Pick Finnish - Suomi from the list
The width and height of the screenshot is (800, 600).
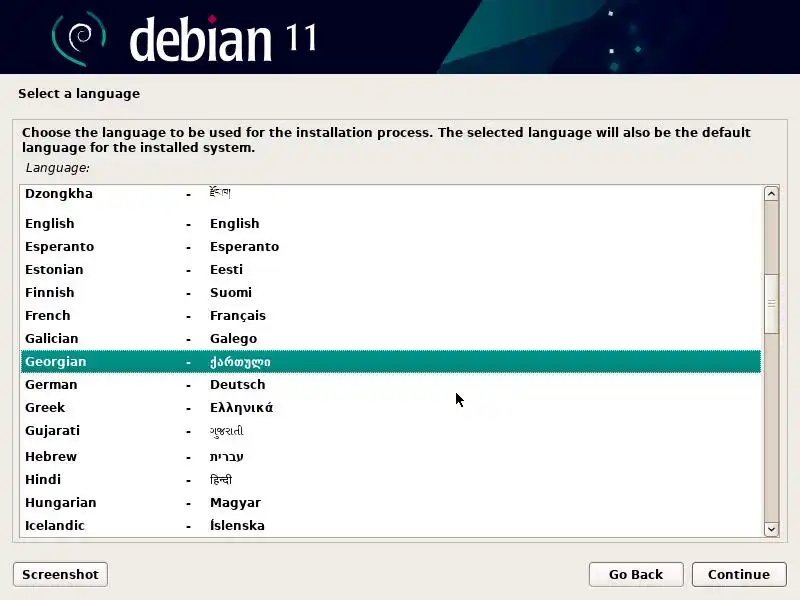point(391,292)
